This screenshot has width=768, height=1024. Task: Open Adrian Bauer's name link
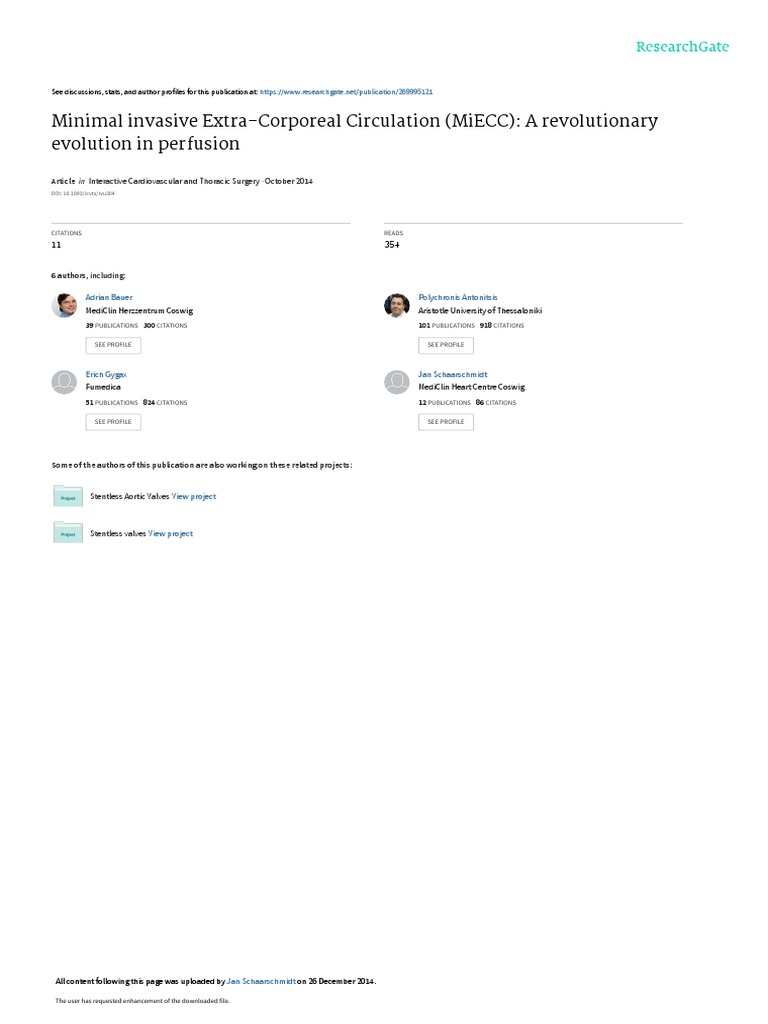109,297
